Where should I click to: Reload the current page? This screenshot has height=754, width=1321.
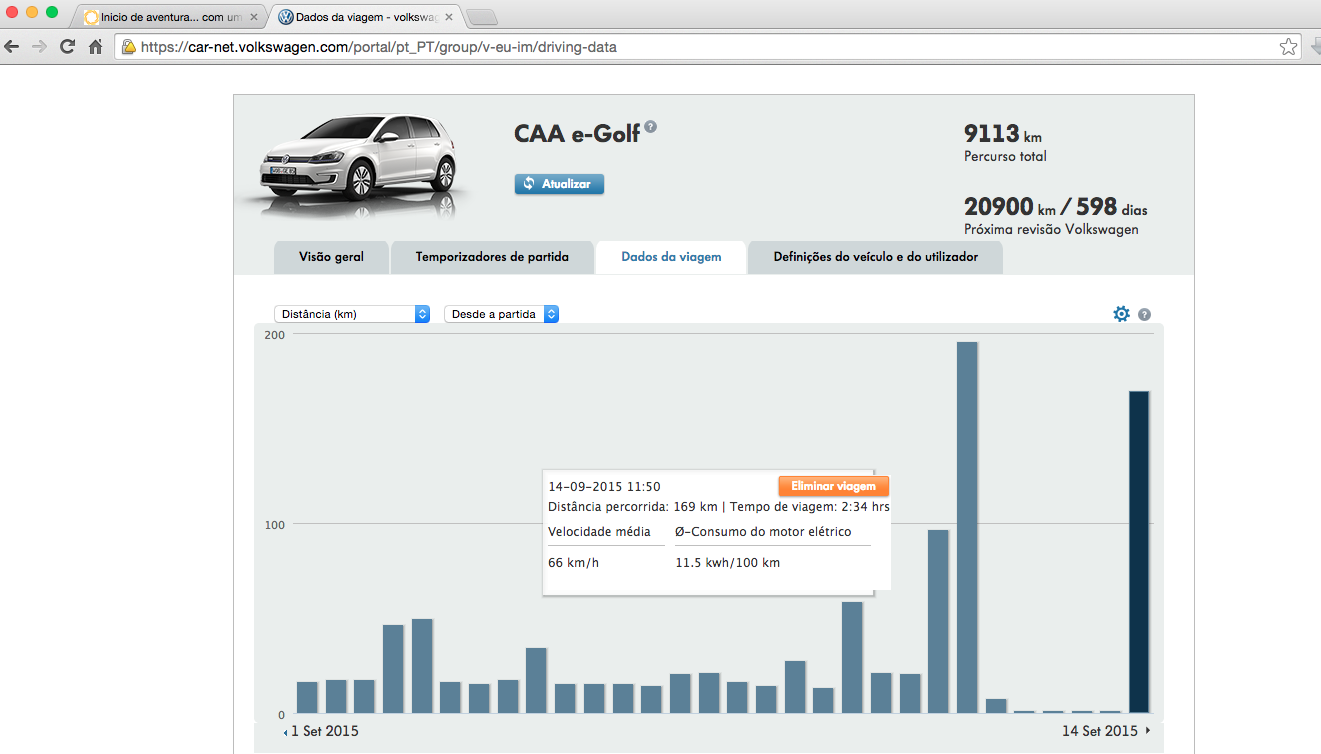tap(68, 47)
